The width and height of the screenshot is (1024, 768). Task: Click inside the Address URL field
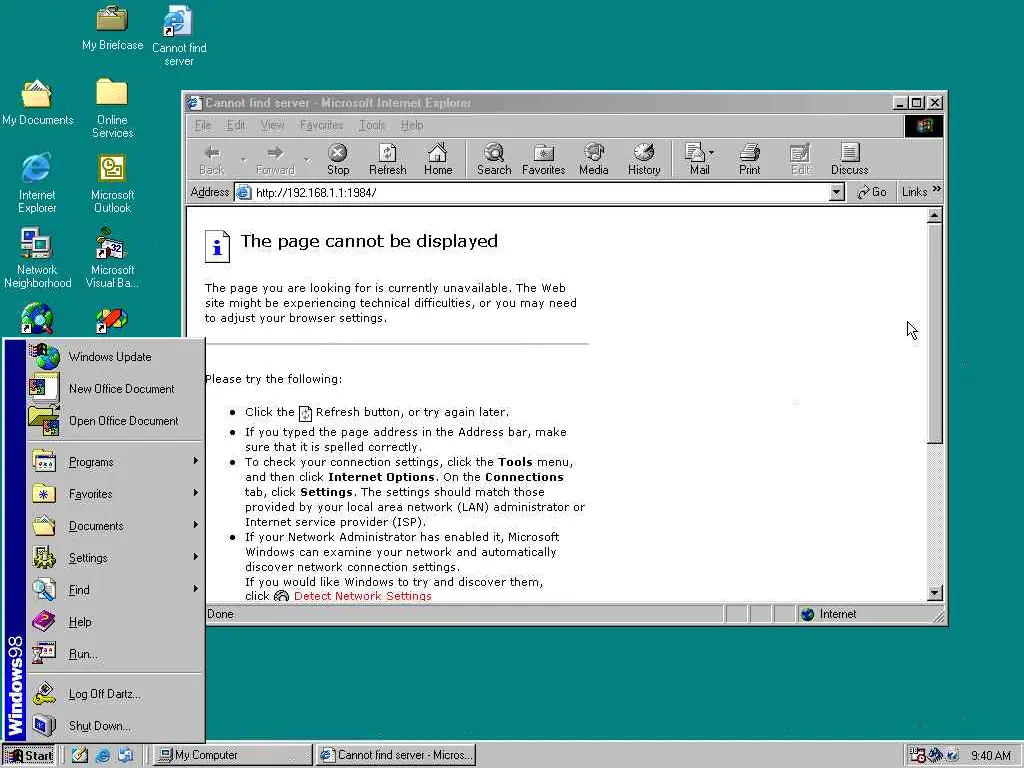(532, 192)
